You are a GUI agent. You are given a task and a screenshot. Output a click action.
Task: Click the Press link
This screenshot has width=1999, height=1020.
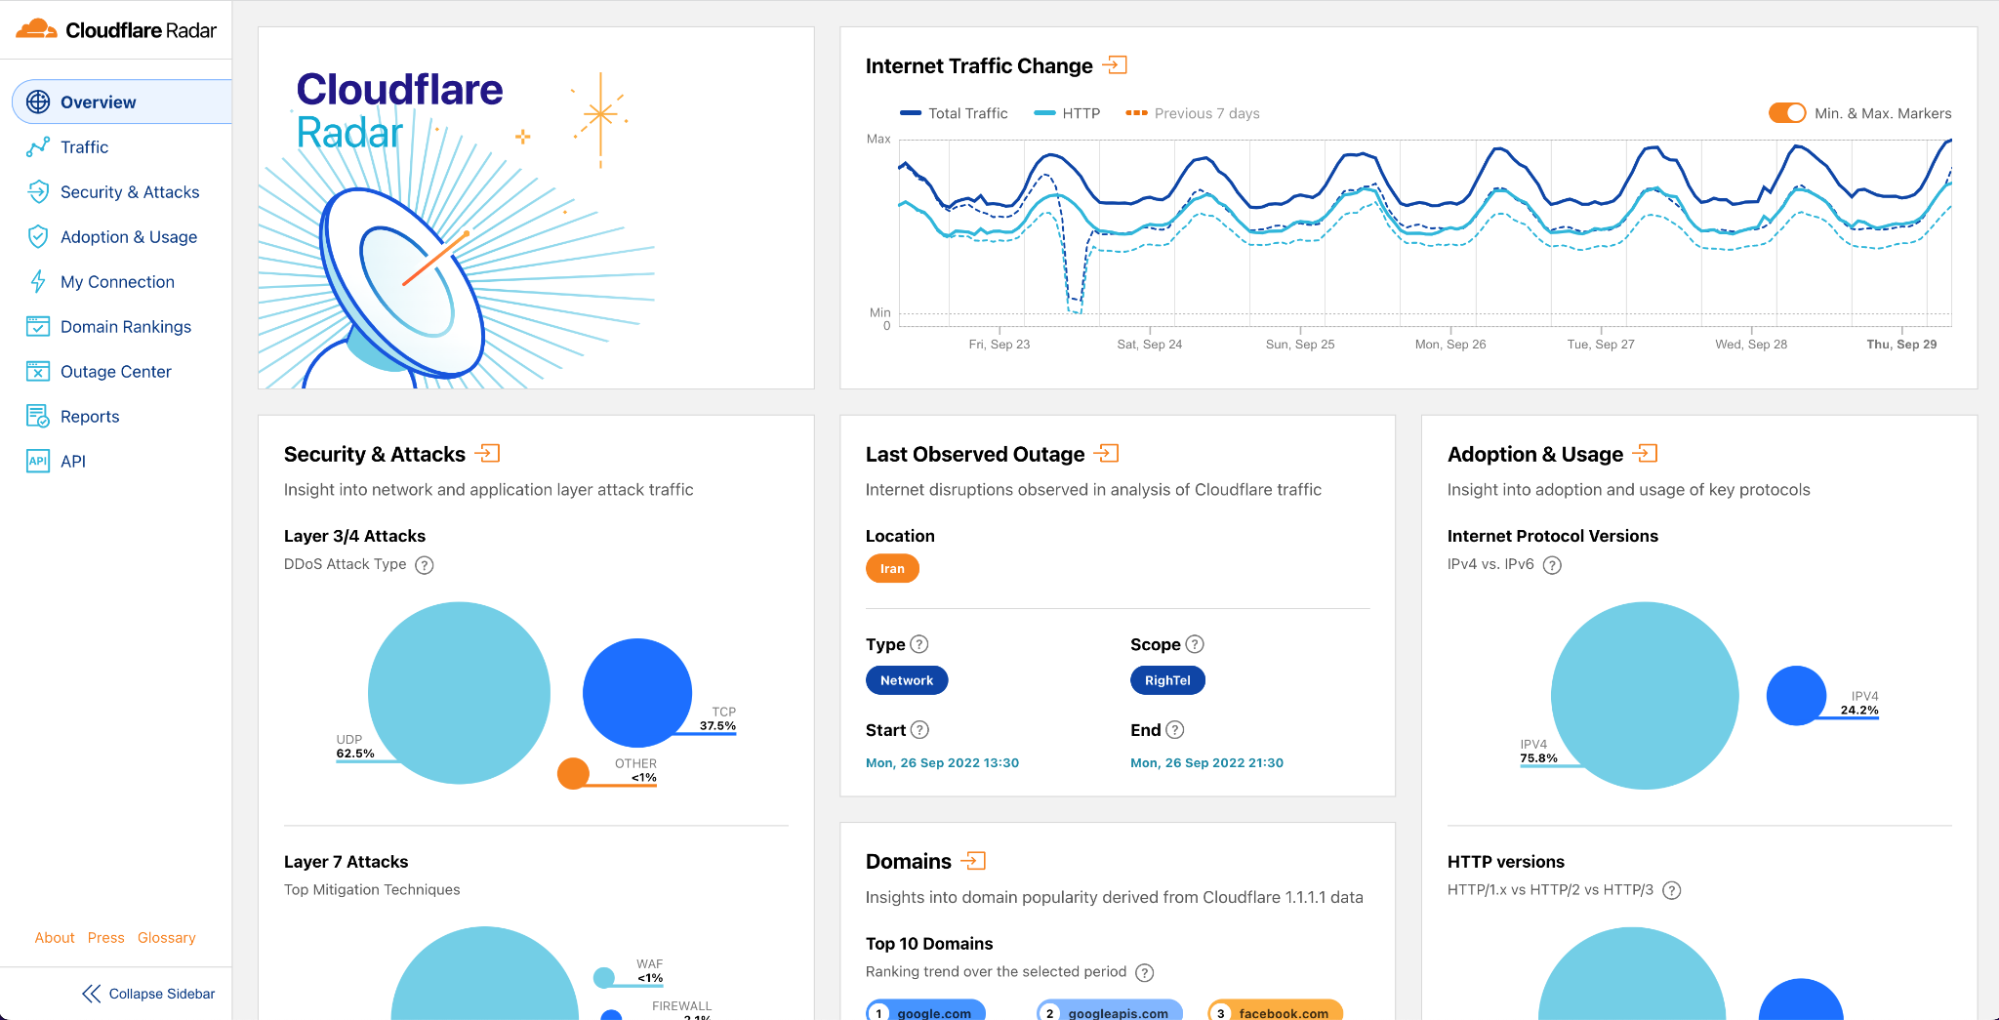[106, 938]
